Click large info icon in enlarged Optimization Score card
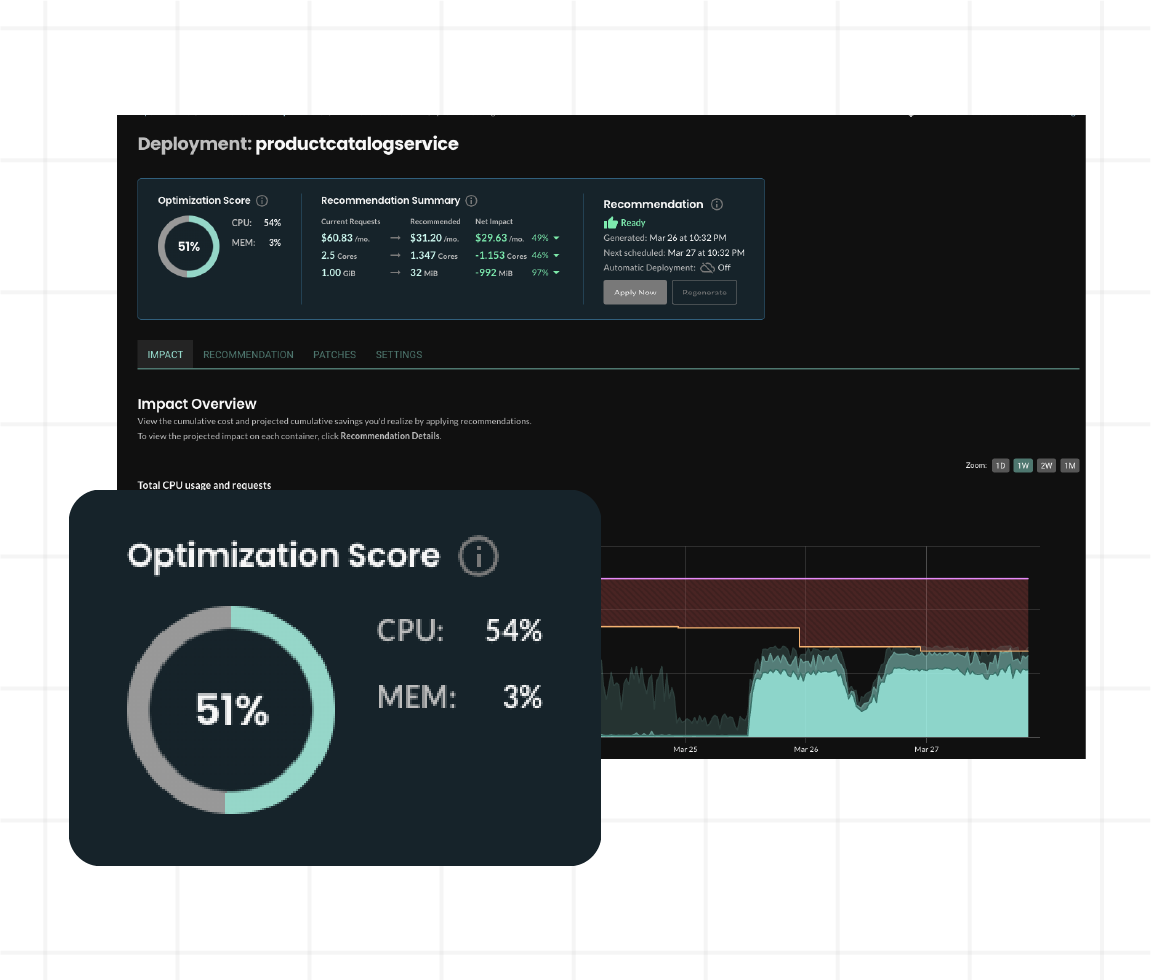 point(479,556)
